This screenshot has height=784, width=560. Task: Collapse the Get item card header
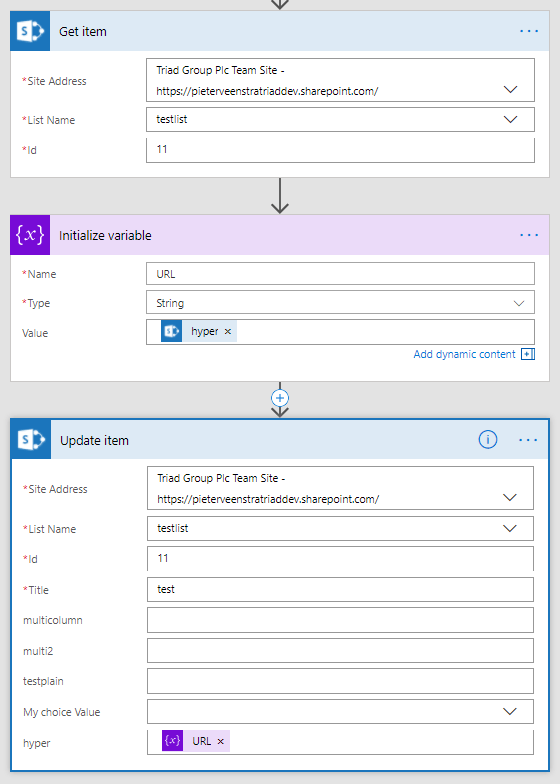coord(280,31)
